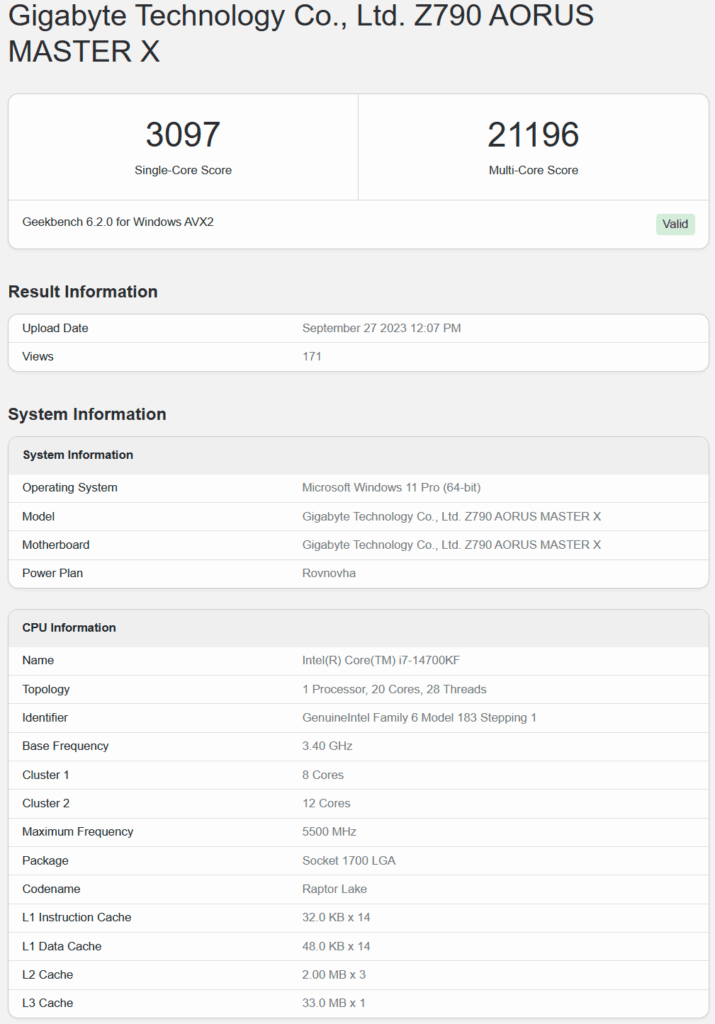Click the Codename value Raptor Lake
The height and width of the screenshot is (1024, 715).
pos(334,889)
